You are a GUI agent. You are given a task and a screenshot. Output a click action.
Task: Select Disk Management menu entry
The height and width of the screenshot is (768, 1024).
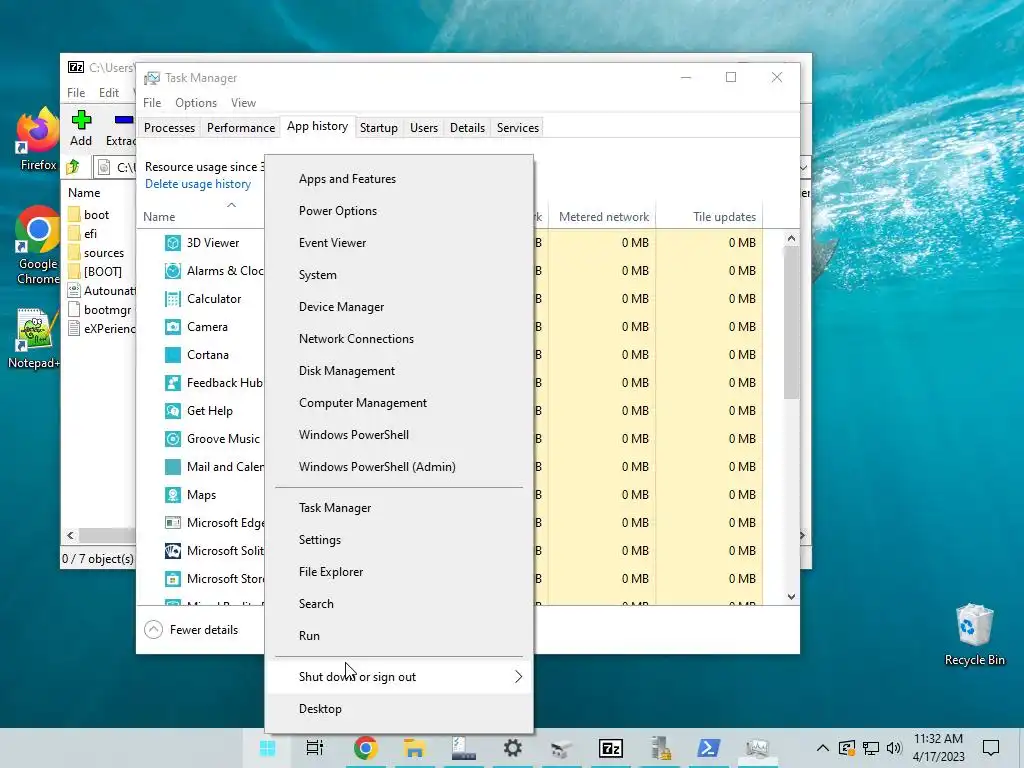point(399,371)
